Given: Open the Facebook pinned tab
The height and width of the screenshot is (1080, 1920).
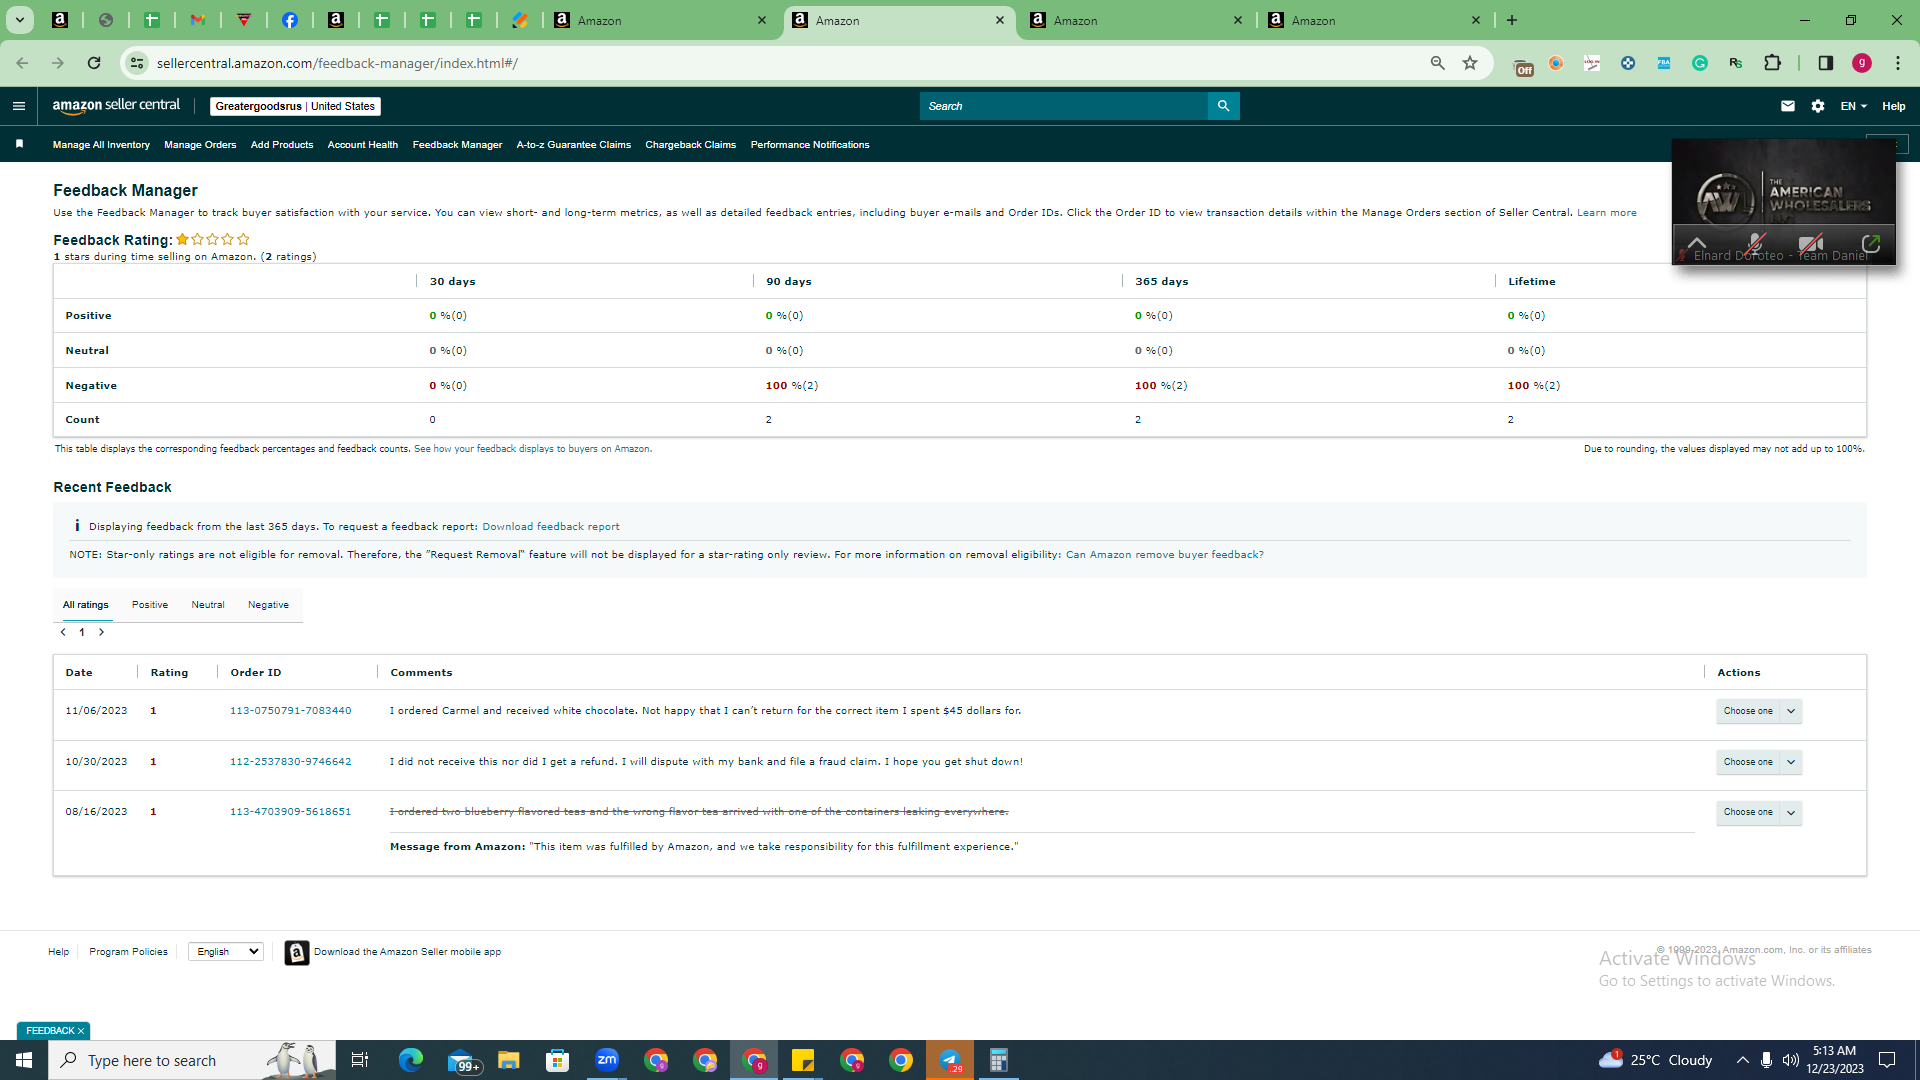Looking at the screenshot, I should 290,20.
